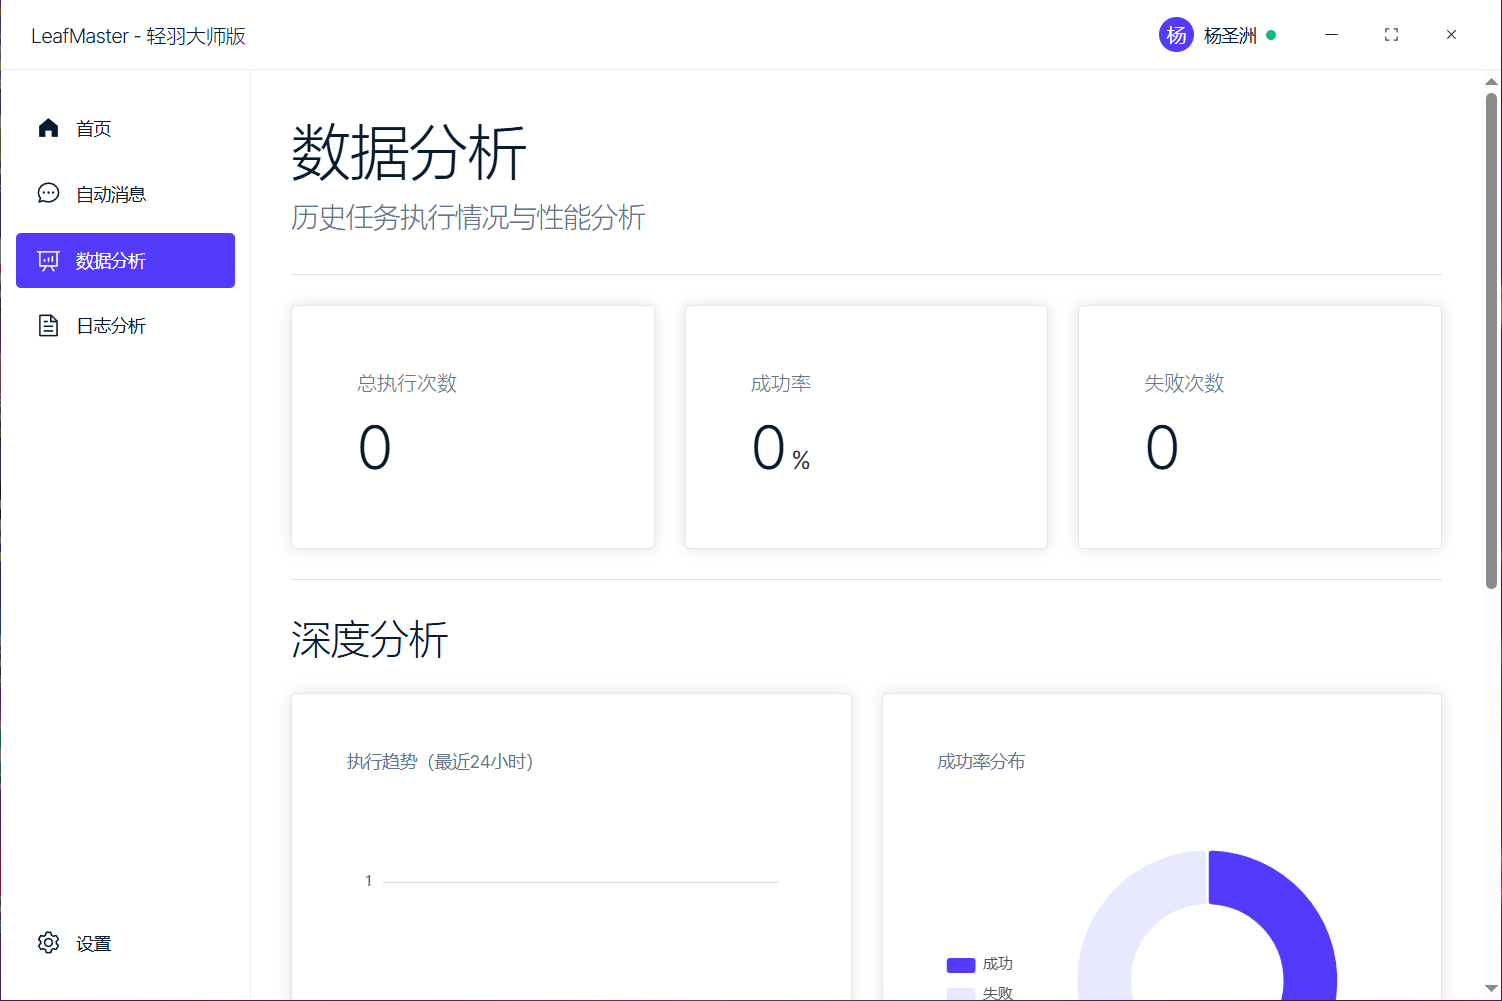Click the 总执行次数 card label

[x=407, y=383]
